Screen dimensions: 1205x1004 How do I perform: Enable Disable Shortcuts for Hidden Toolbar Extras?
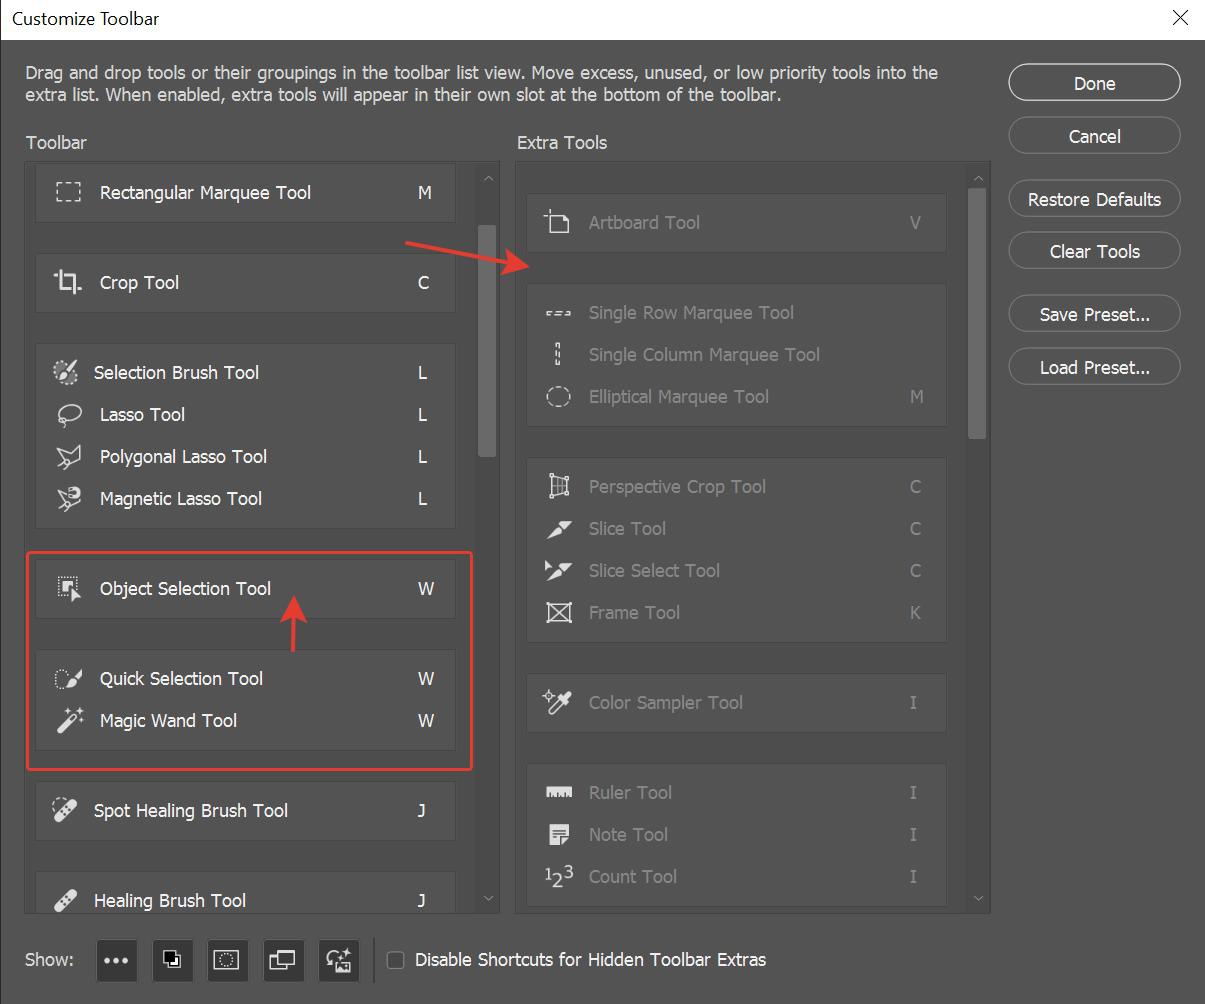[396, 960]
